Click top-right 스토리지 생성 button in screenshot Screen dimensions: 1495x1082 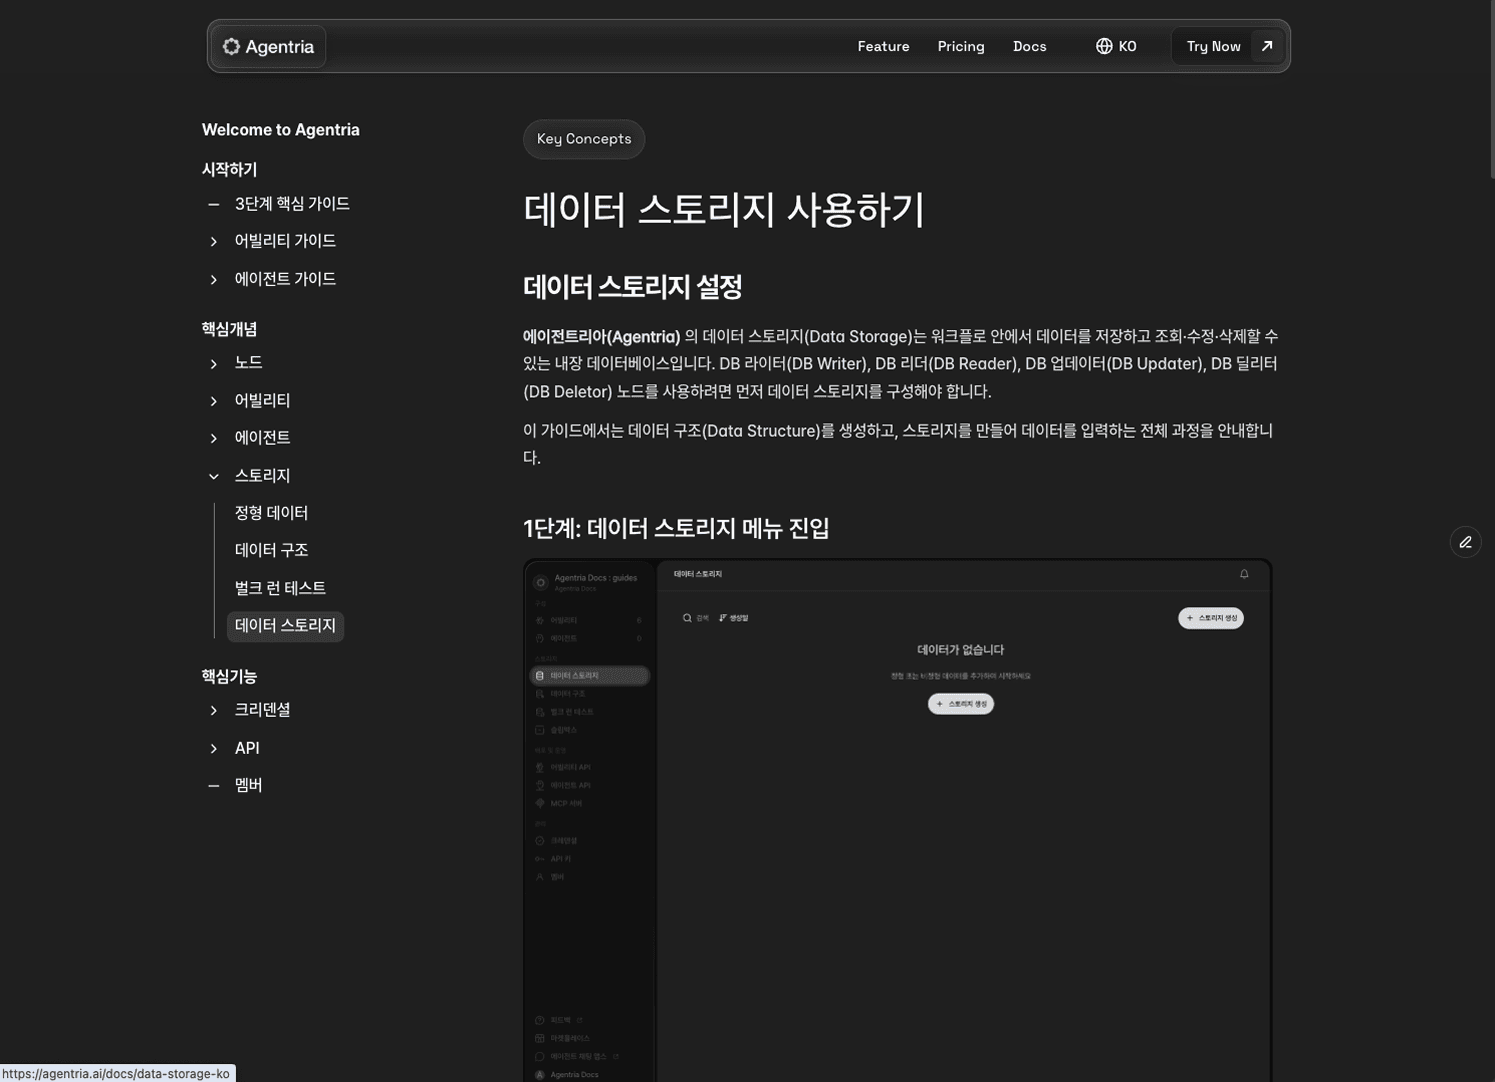[1211, 618]
